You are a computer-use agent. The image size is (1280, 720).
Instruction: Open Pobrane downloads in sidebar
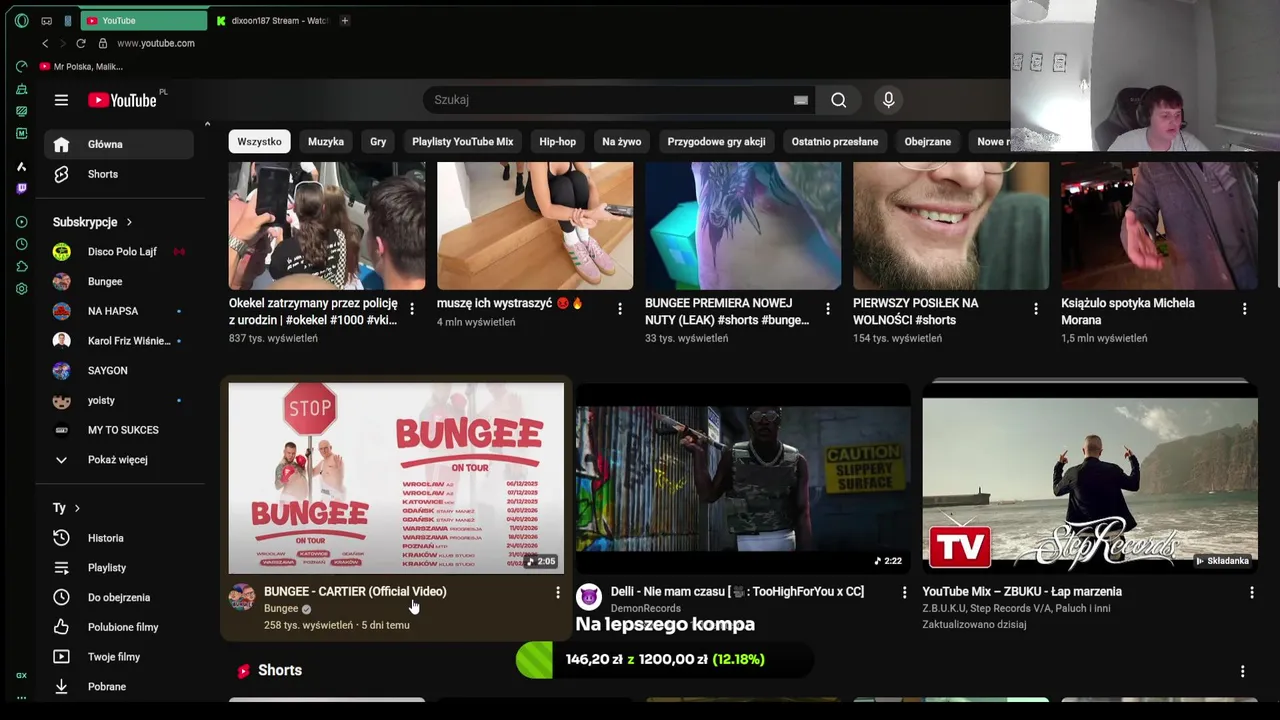pyautogui.click(x=121, y=687)
